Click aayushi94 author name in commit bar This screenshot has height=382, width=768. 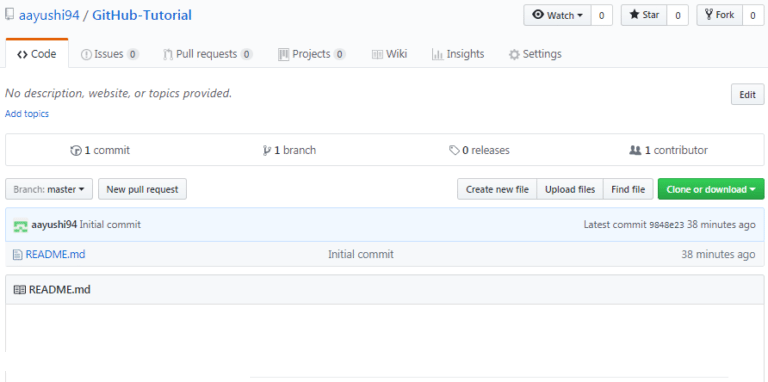coord(54,225)
